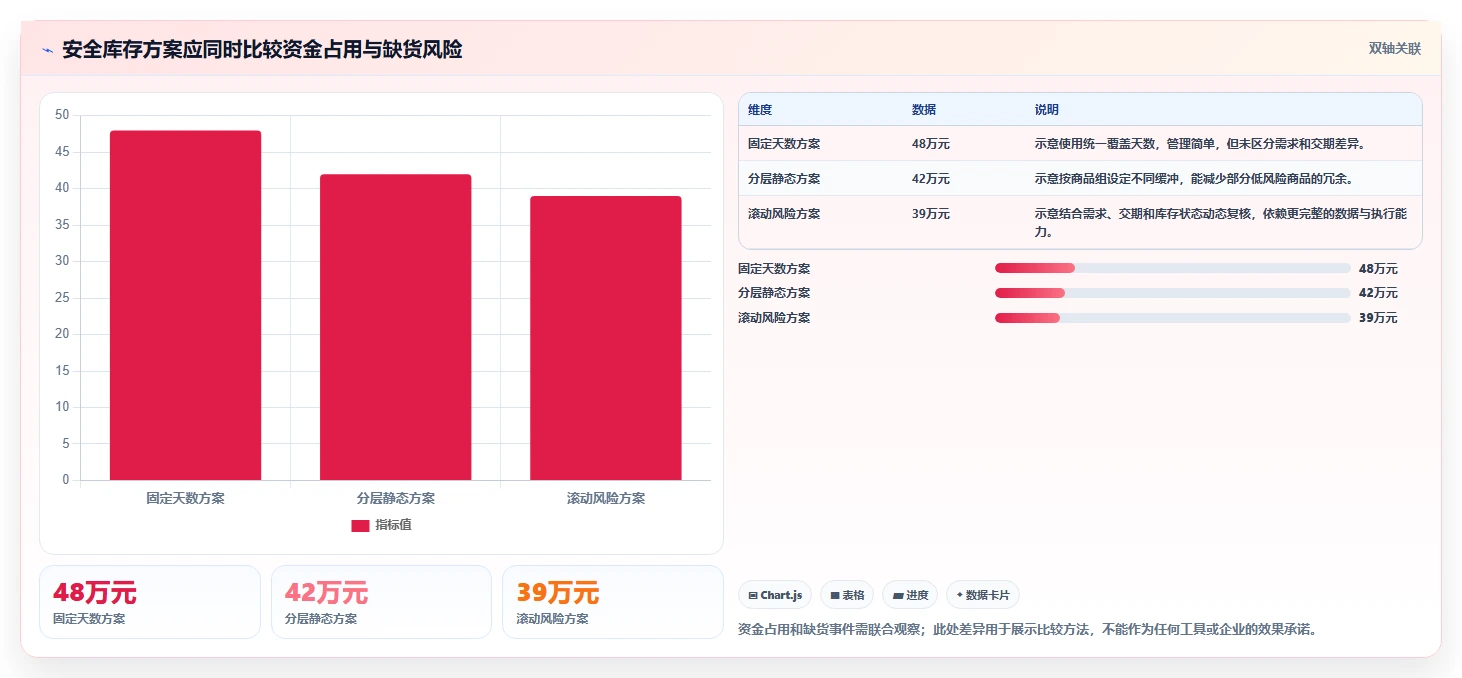
Task: Open the 39万元 data card
Action: point(613,602)
